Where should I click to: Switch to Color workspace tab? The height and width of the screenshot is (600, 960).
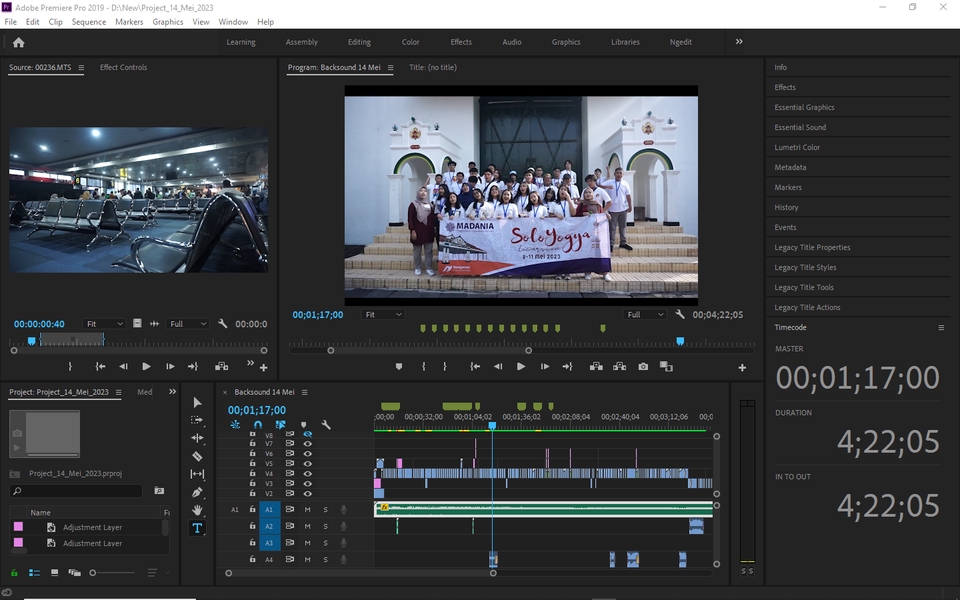(x=410, y=42)
